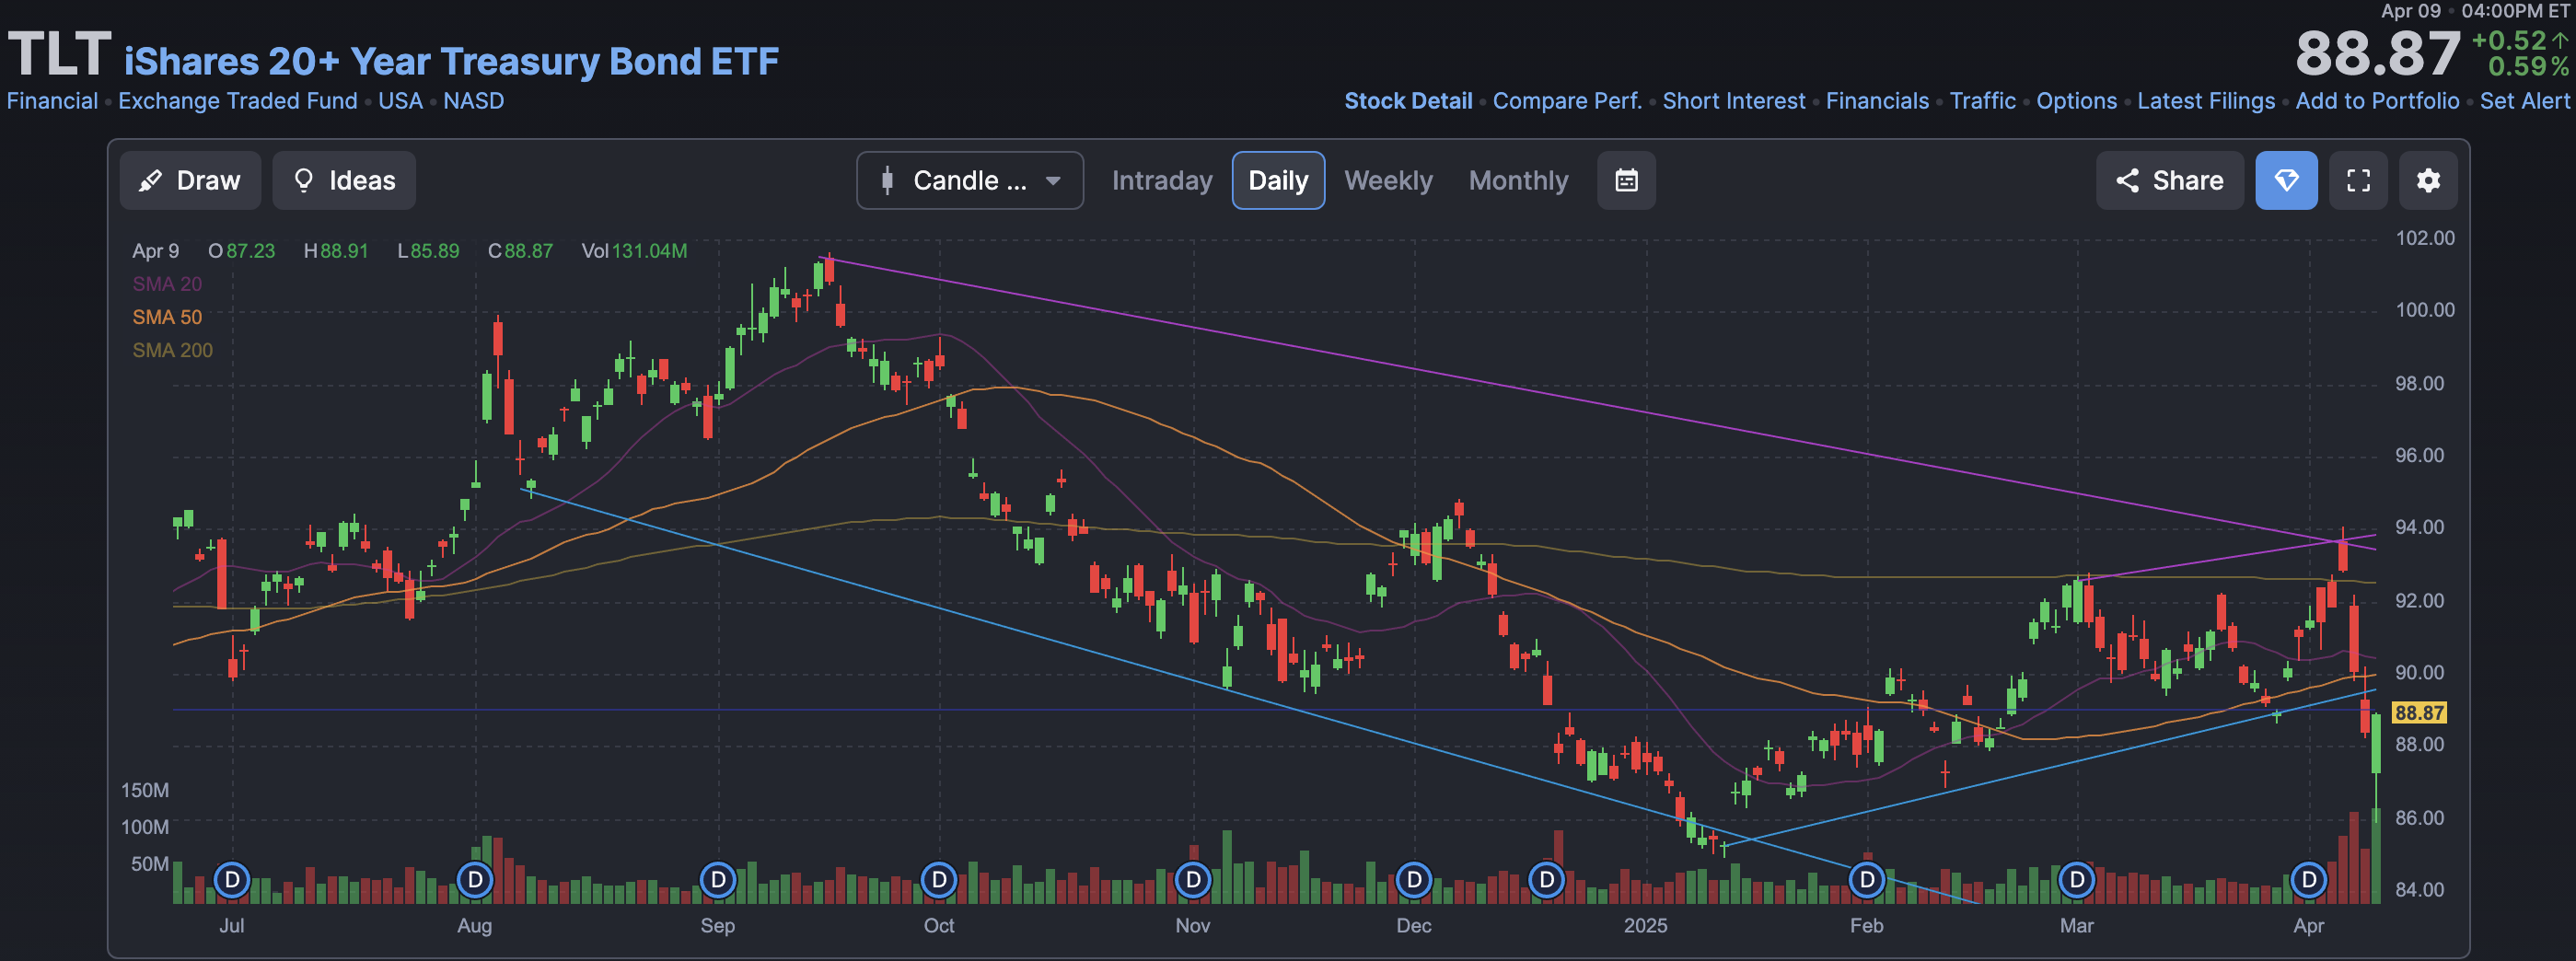This screenshot has height=961, width=2576.
Task: Click the TLT ticker symbol
Action: click(59, 54)
